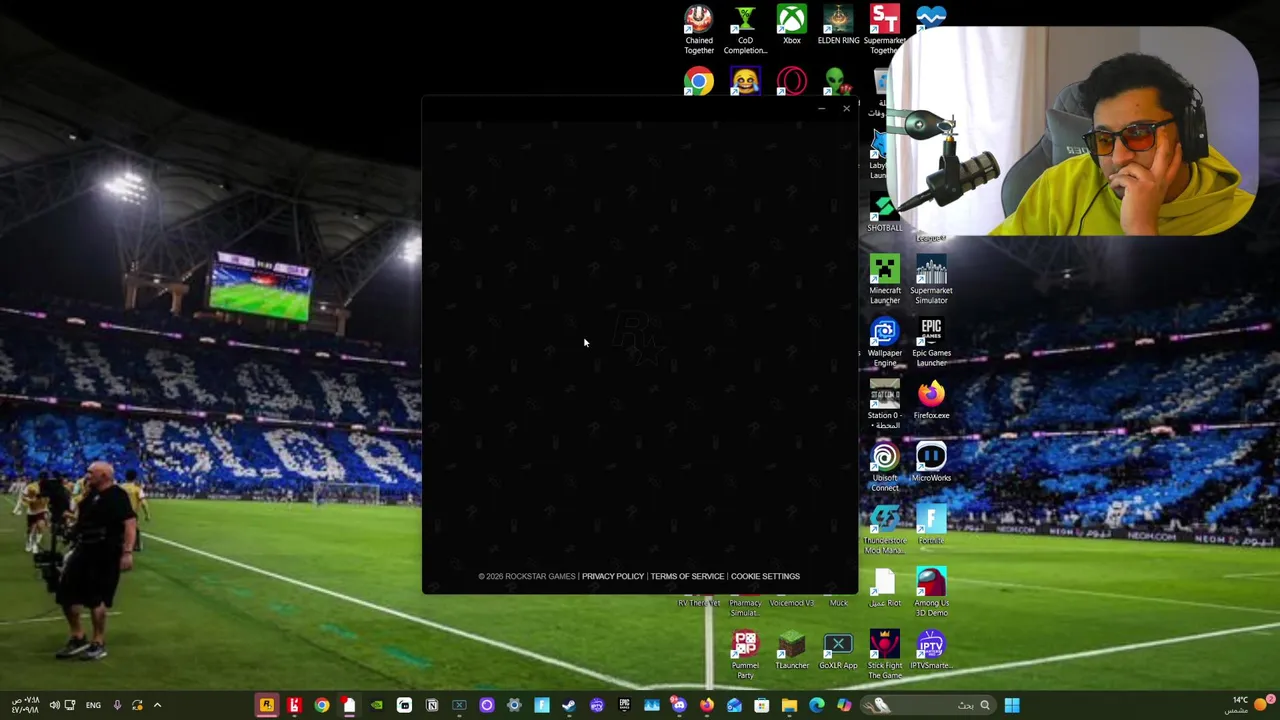
Task: Open IPTVSmarters desktop shortcut
Action: click(x=931, y=649)
